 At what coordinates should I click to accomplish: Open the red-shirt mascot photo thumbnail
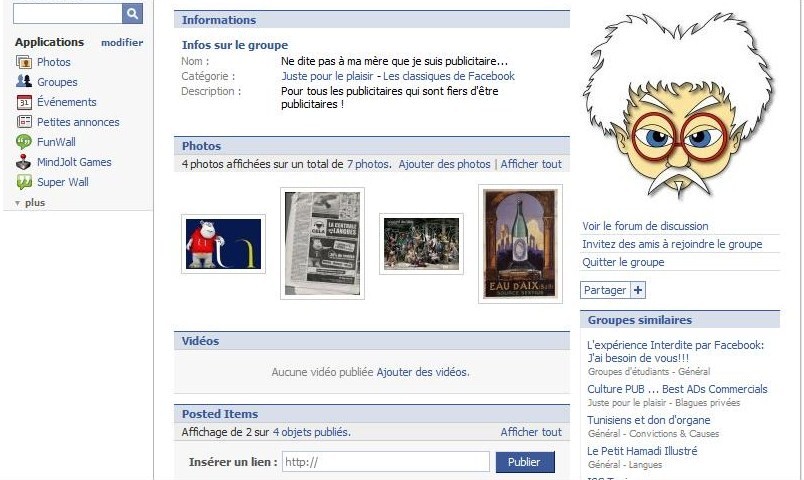[x=223, y=244]
